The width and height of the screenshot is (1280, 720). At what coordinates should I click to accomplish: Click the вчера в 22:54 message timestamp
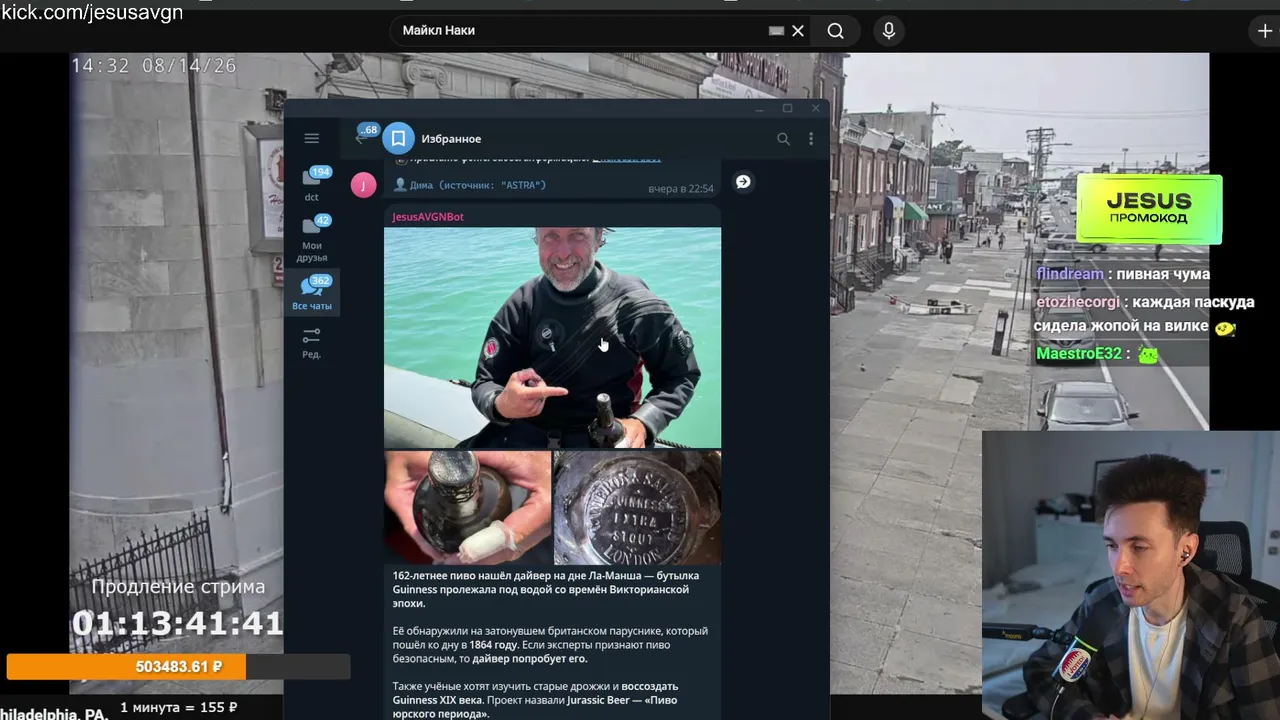click(x=681, y=188)
